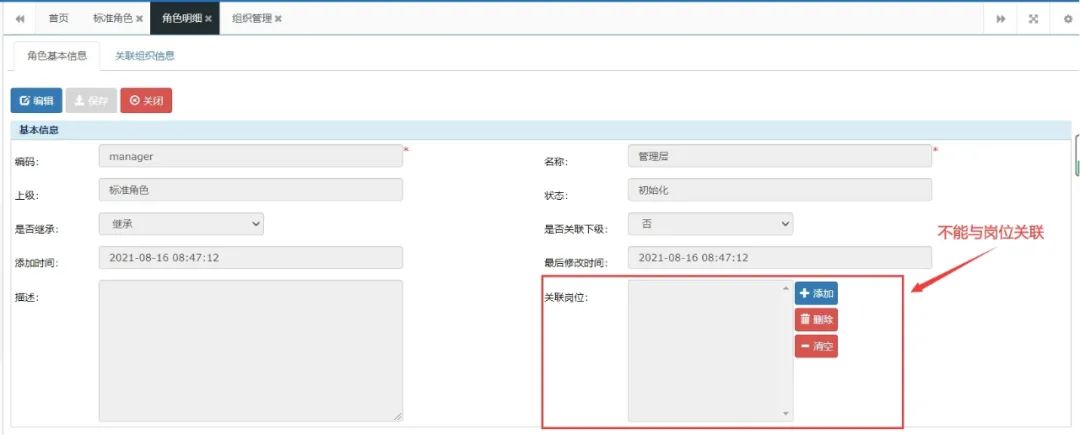This screenshot has width=1080, height=435.
Task: Click the 描述 textarea resize handle
Action: pyautogui.click(x=398, y=416)
